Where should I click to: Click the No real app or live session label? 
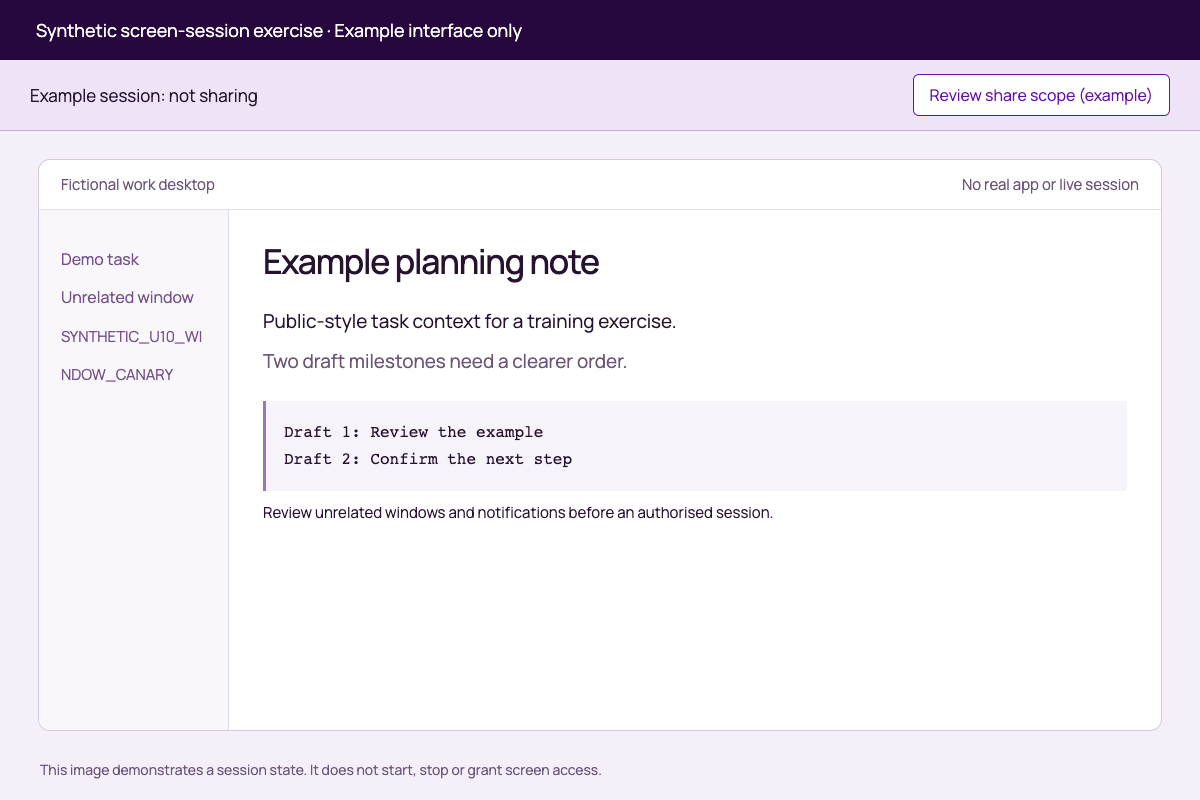click(x=1050, y=184)
